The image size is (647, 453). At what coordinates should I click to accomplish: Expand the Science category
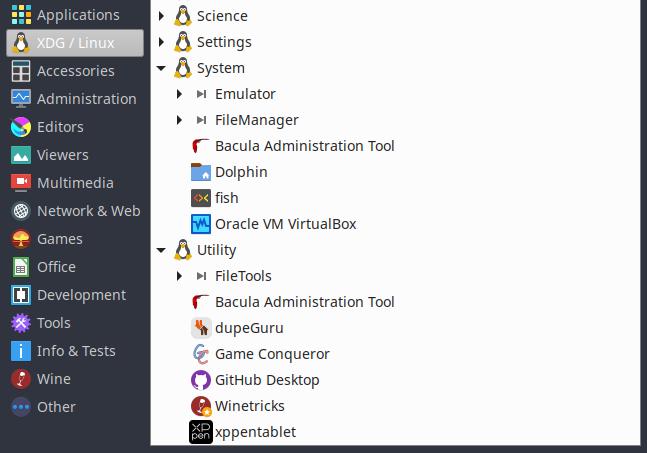(x=162, y=16)
